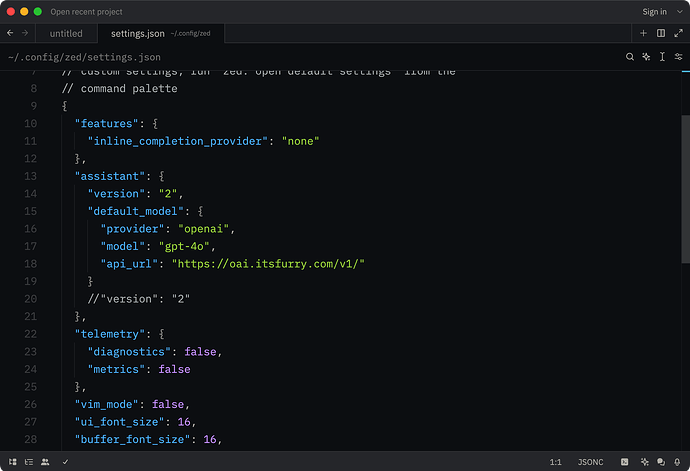
Task: Click the "metrics" key
Action: [116, 369]
